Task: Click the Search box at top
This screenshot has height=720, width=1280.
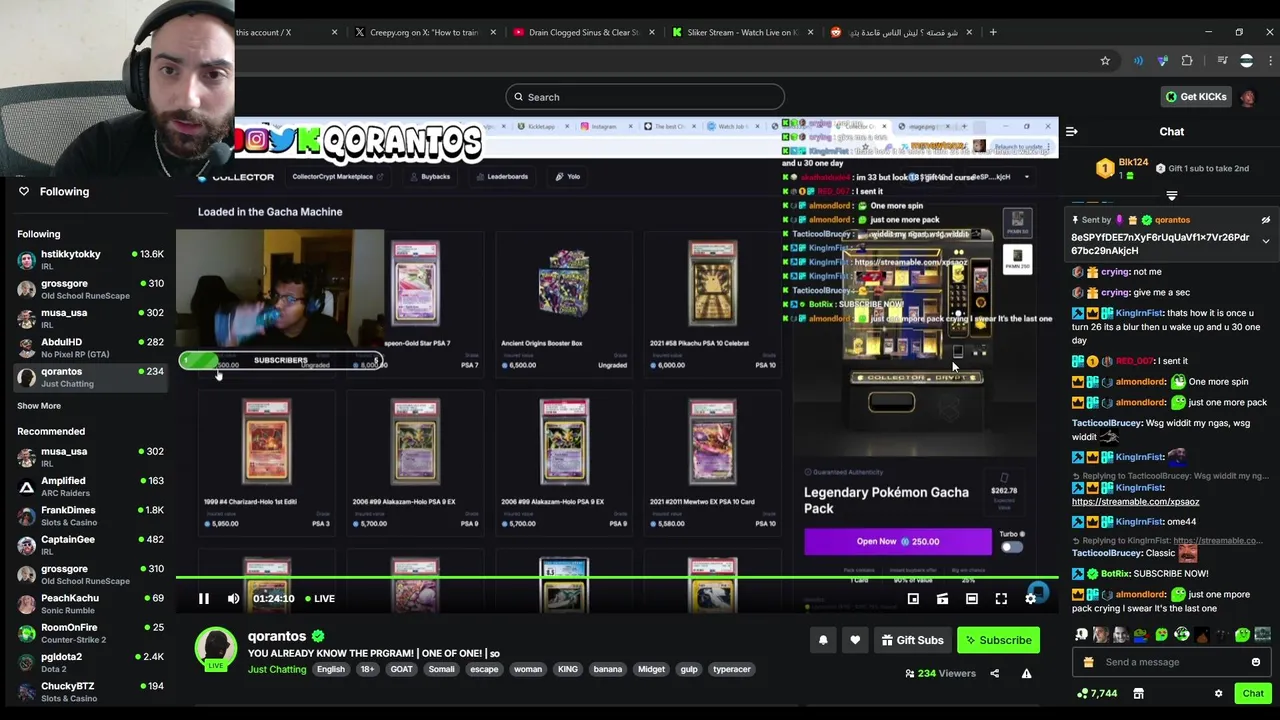Action: pyautogui.click(x=645, y=97)
